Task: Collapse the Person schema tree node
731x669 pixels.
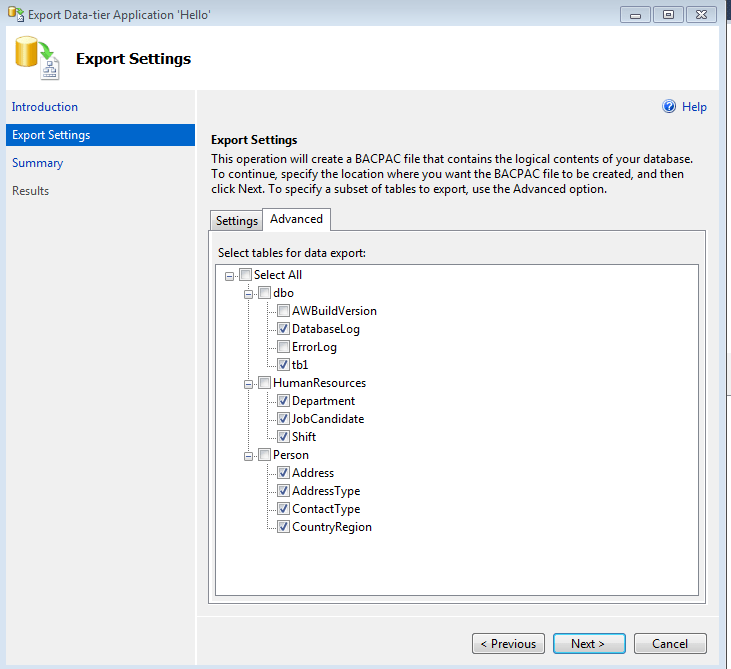Action: click(249, 455)
